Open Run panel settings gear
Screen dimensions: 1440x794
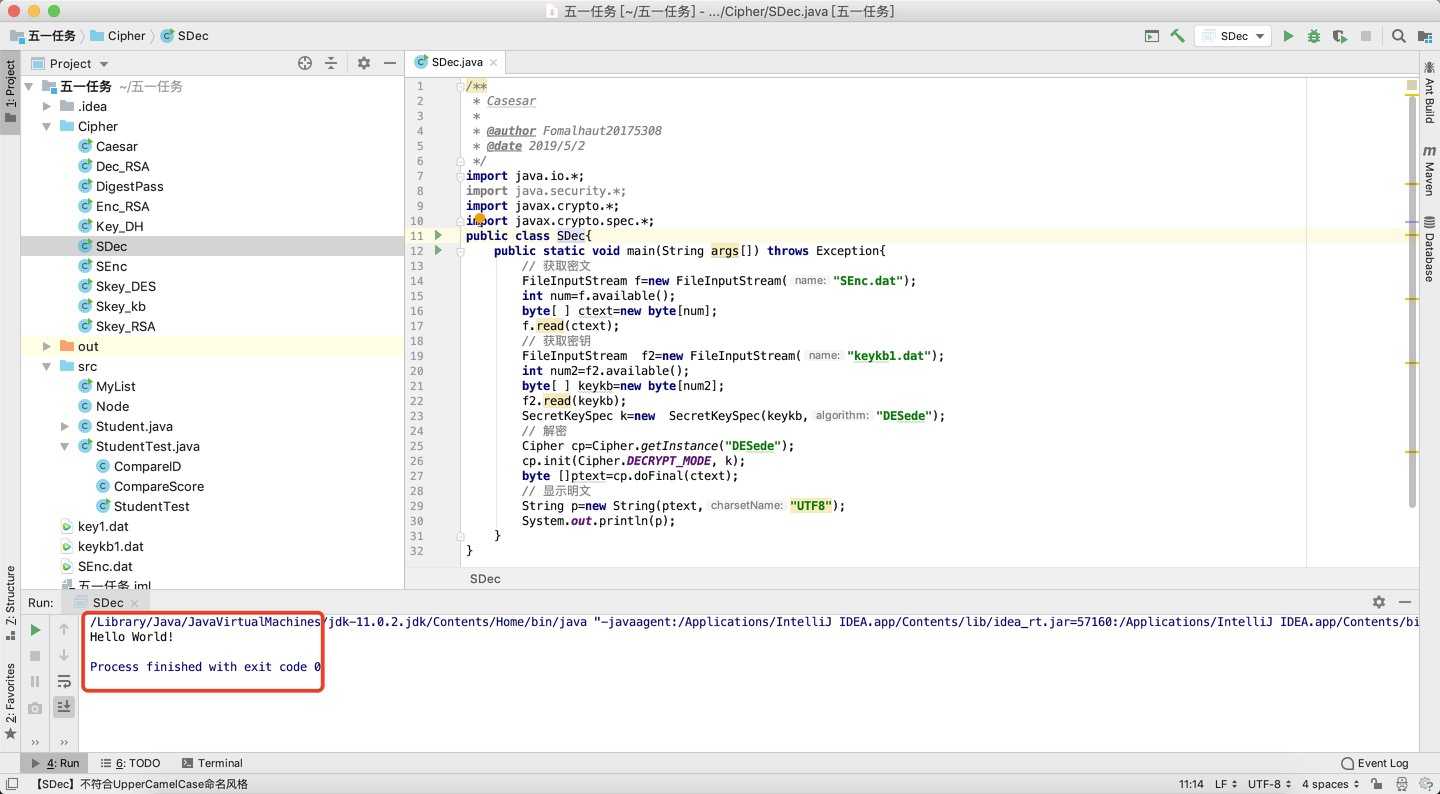[1379, 602]
